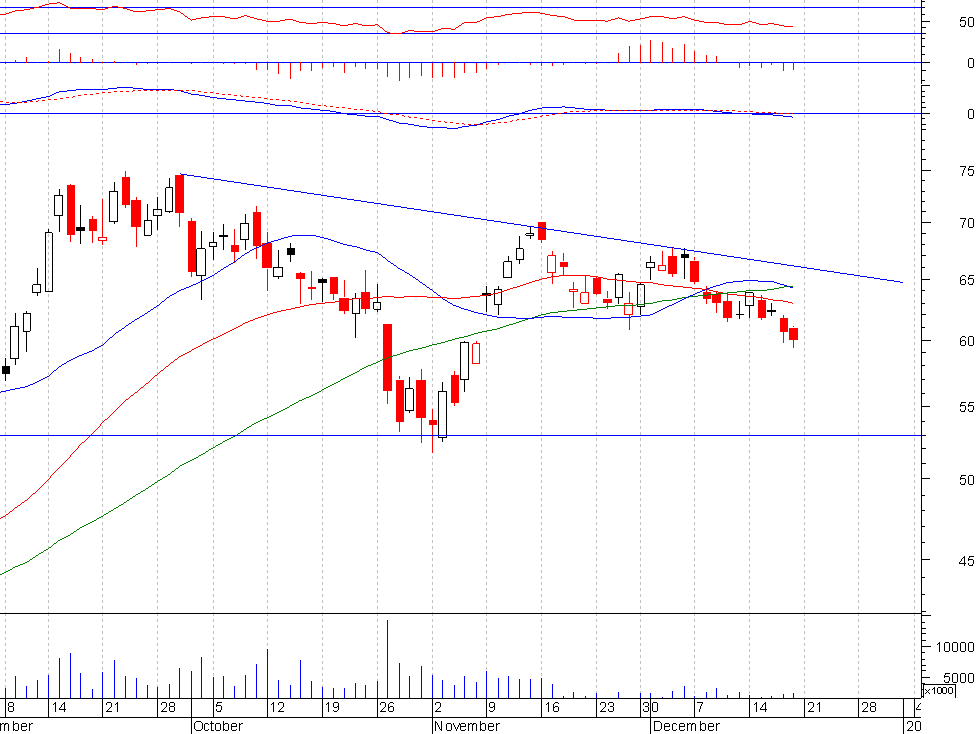Click the date label 16 in November

551,707
